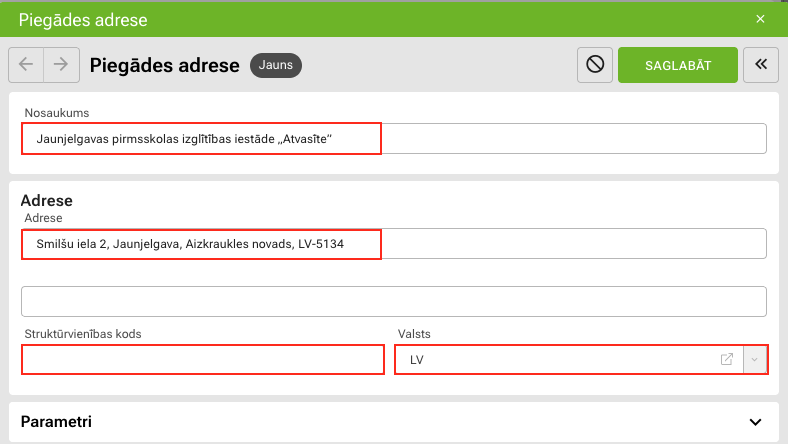Click the Jauns status badge

pos(276,65)
